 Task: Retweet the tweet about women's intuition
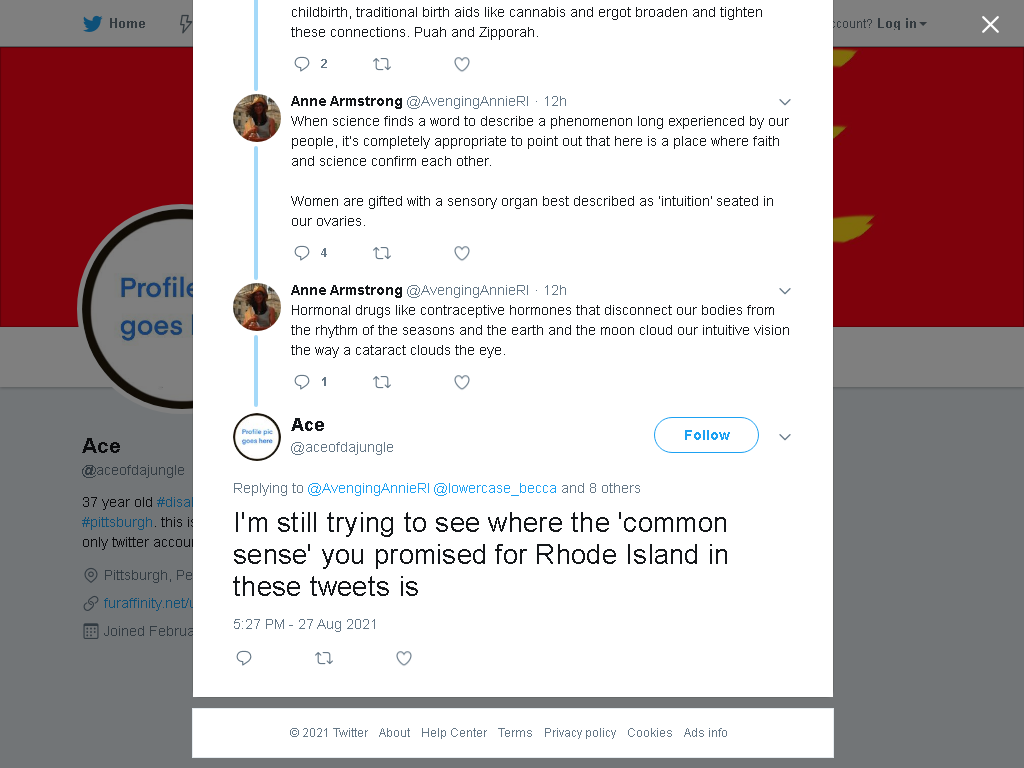pyautogui.click(x=382, y=253)
